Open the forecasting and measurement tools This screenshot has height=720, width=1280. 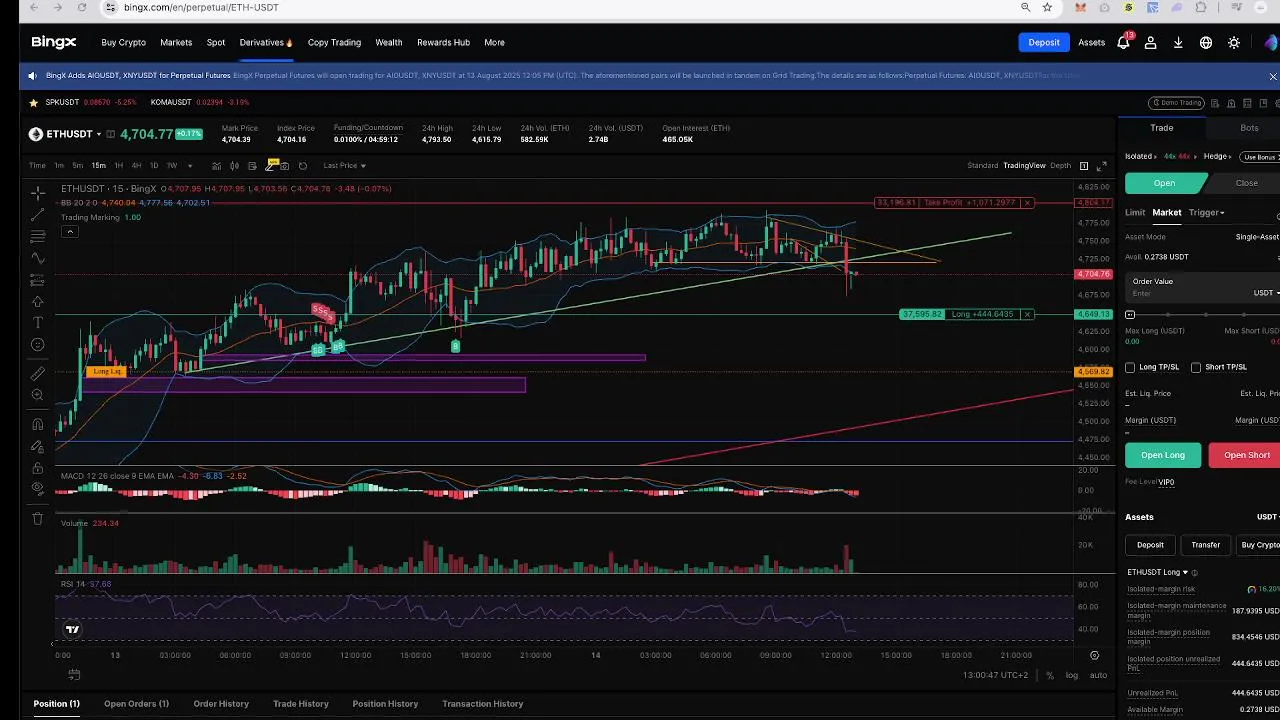[x=37, y=280]
